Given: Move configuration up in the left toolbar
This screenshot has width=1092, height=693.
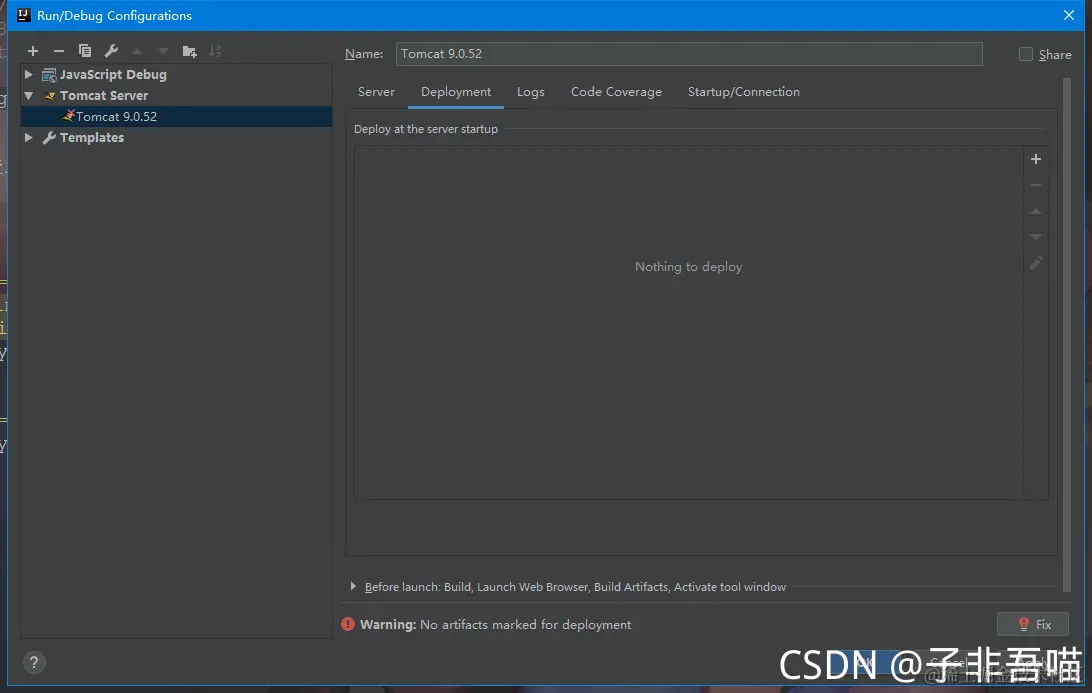Looking at the screenshot, I should click(137, 51).
